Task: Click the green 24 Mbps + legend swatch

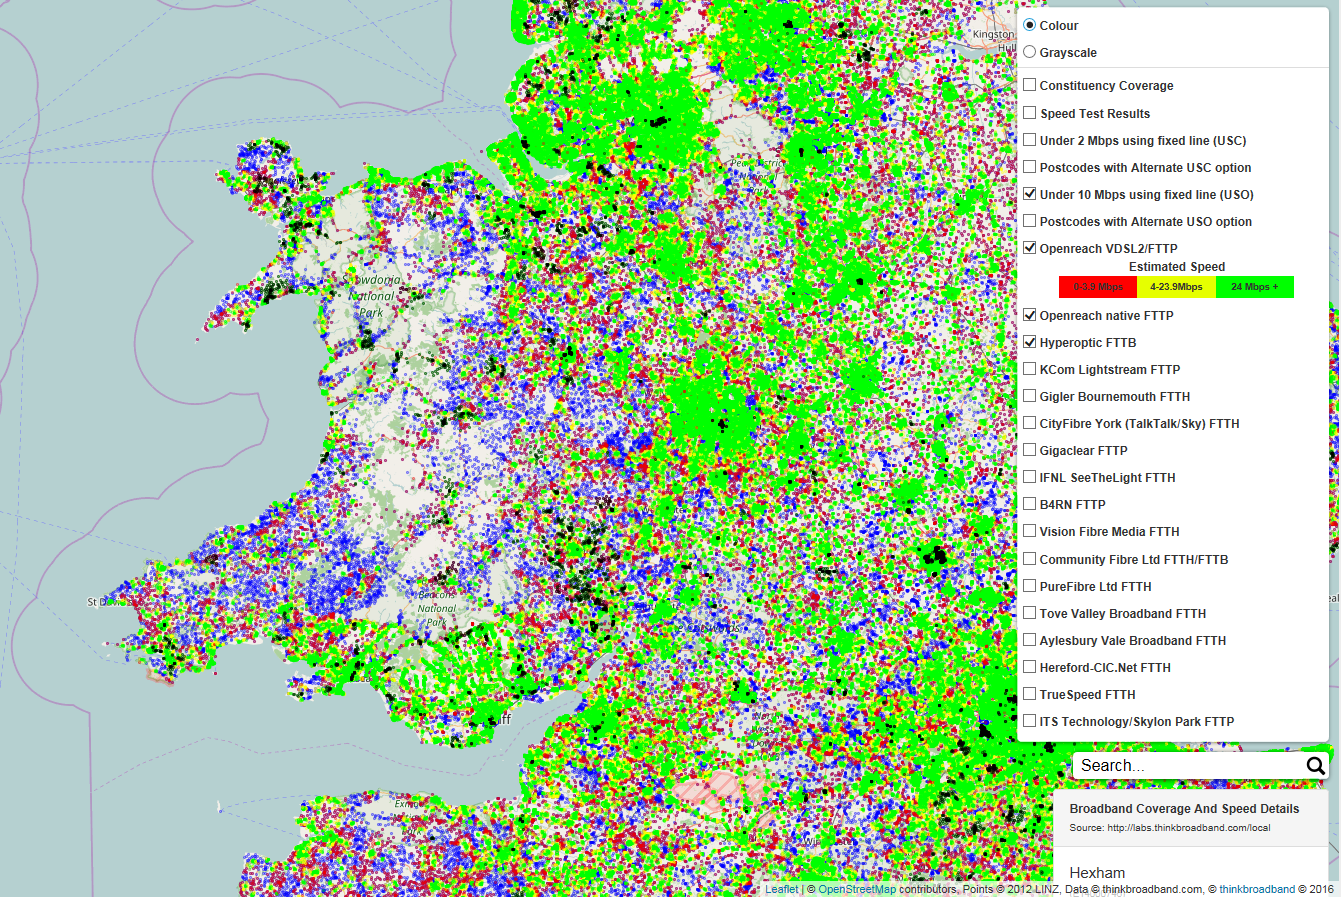Action: 1254,287
